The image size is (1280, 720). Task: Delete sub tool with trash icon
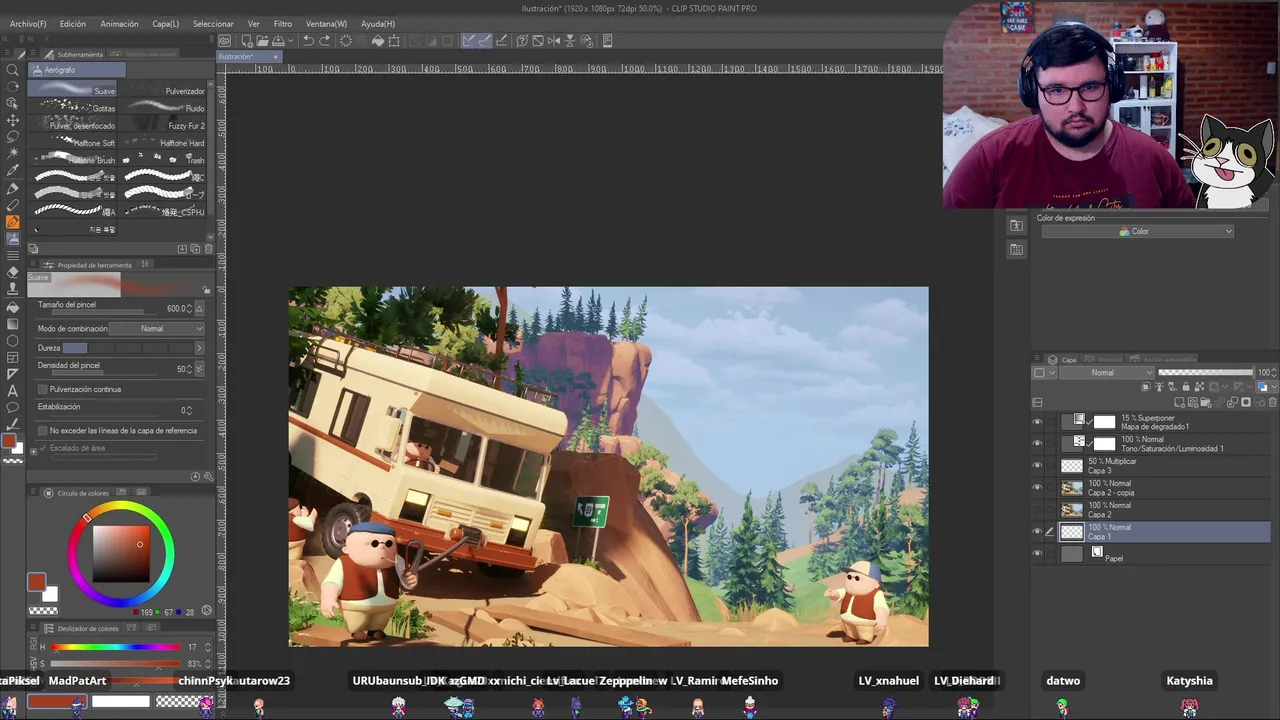208,249
